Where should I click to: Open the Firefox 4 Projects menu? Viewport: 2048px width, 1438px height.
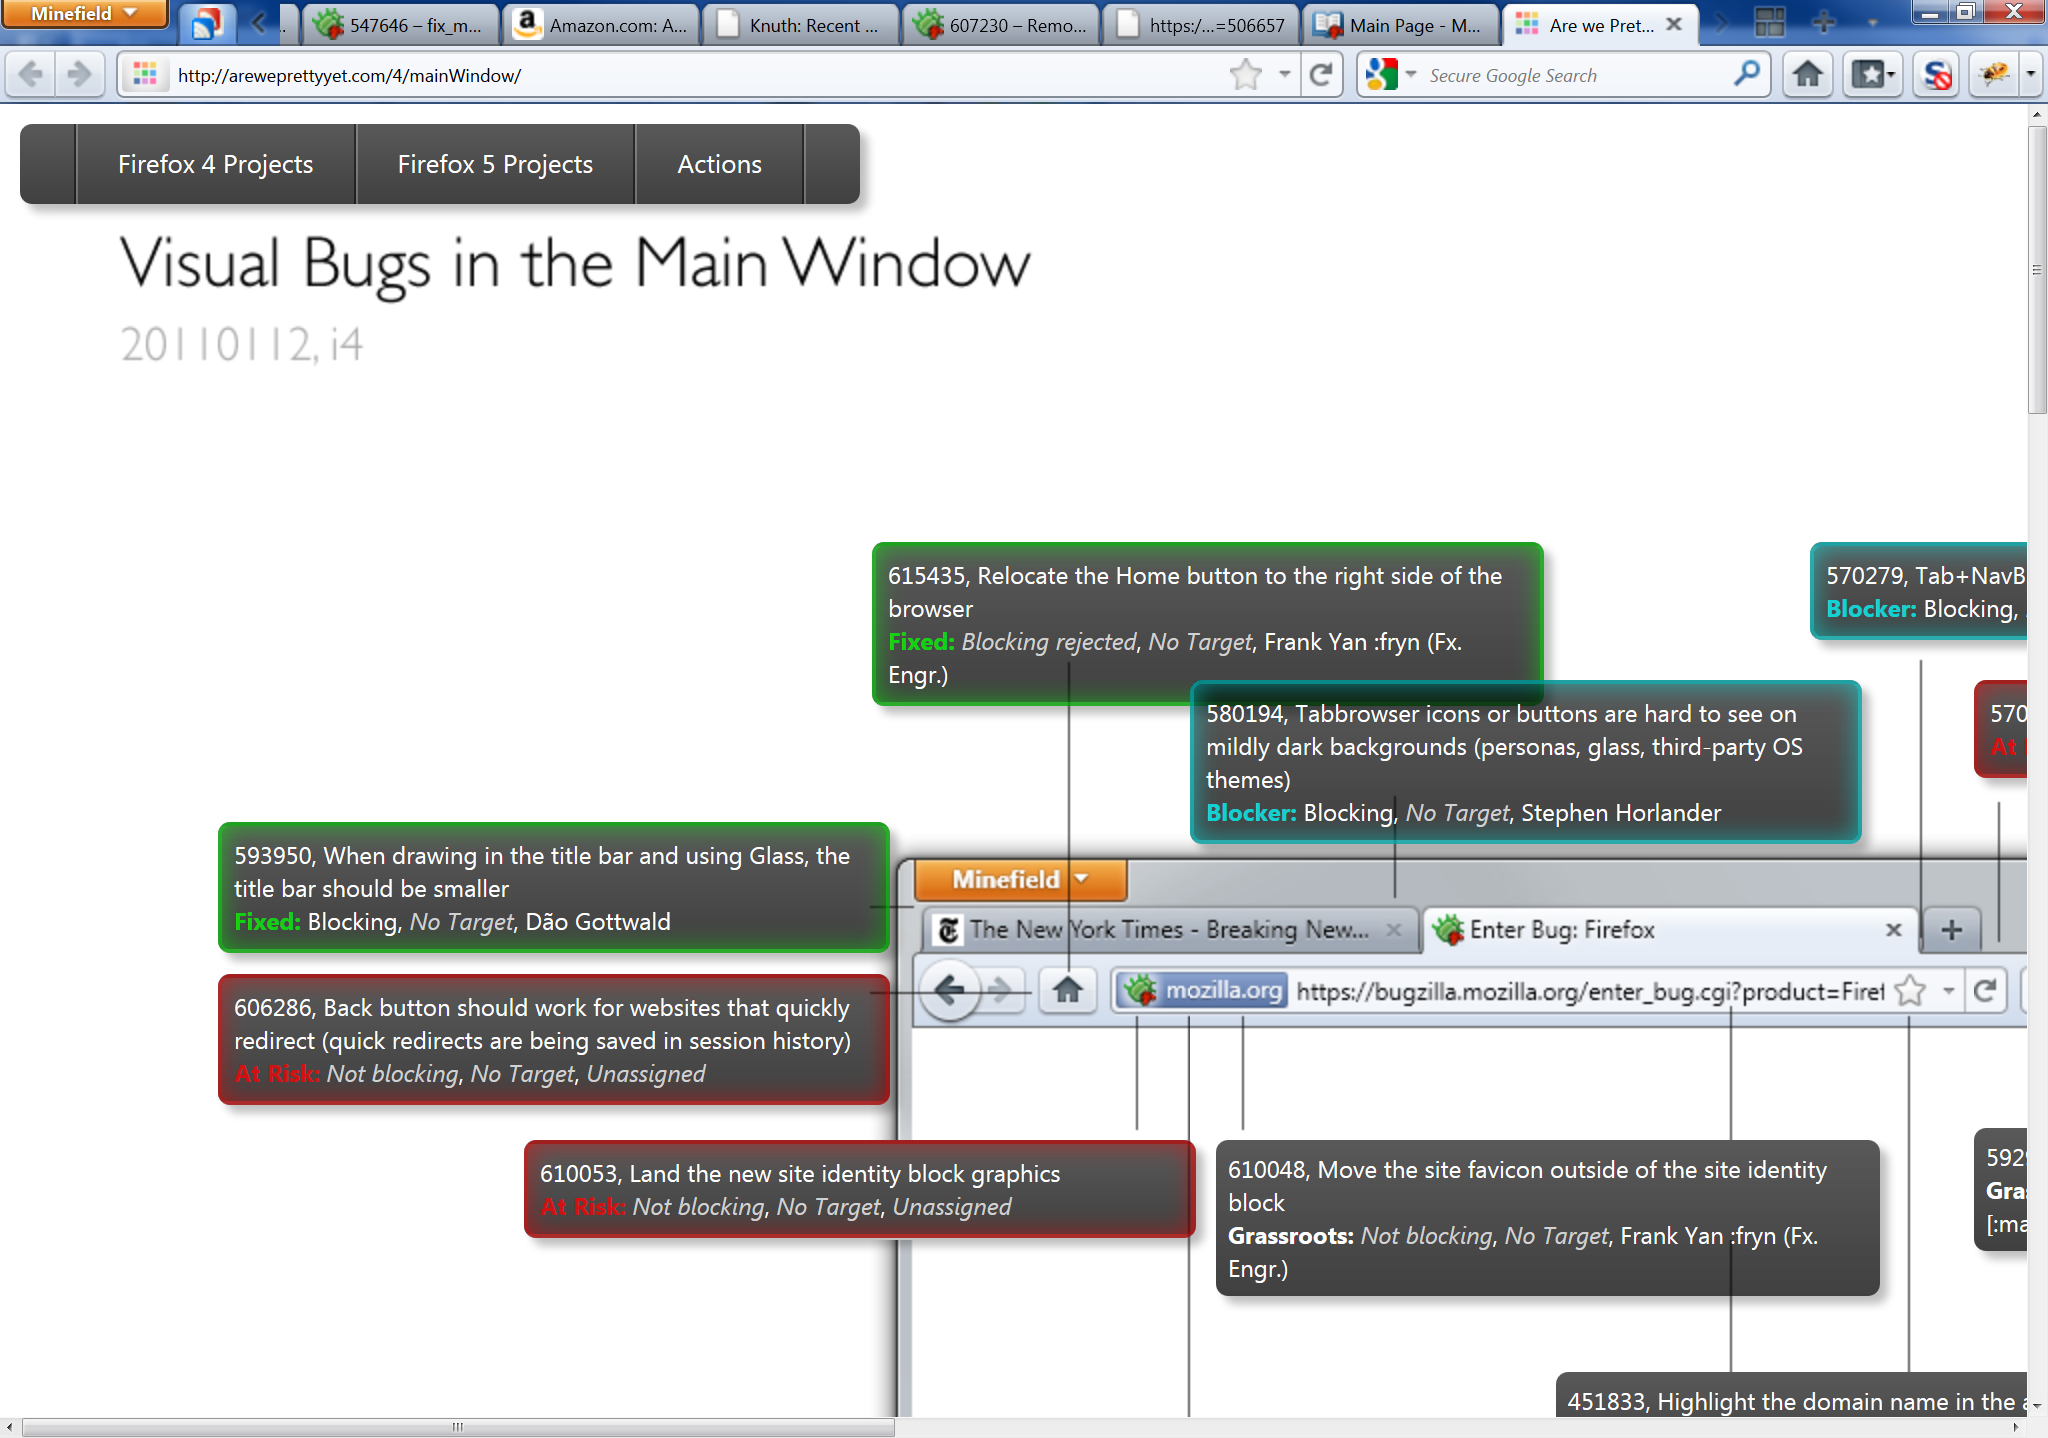(x=215, y=164)
